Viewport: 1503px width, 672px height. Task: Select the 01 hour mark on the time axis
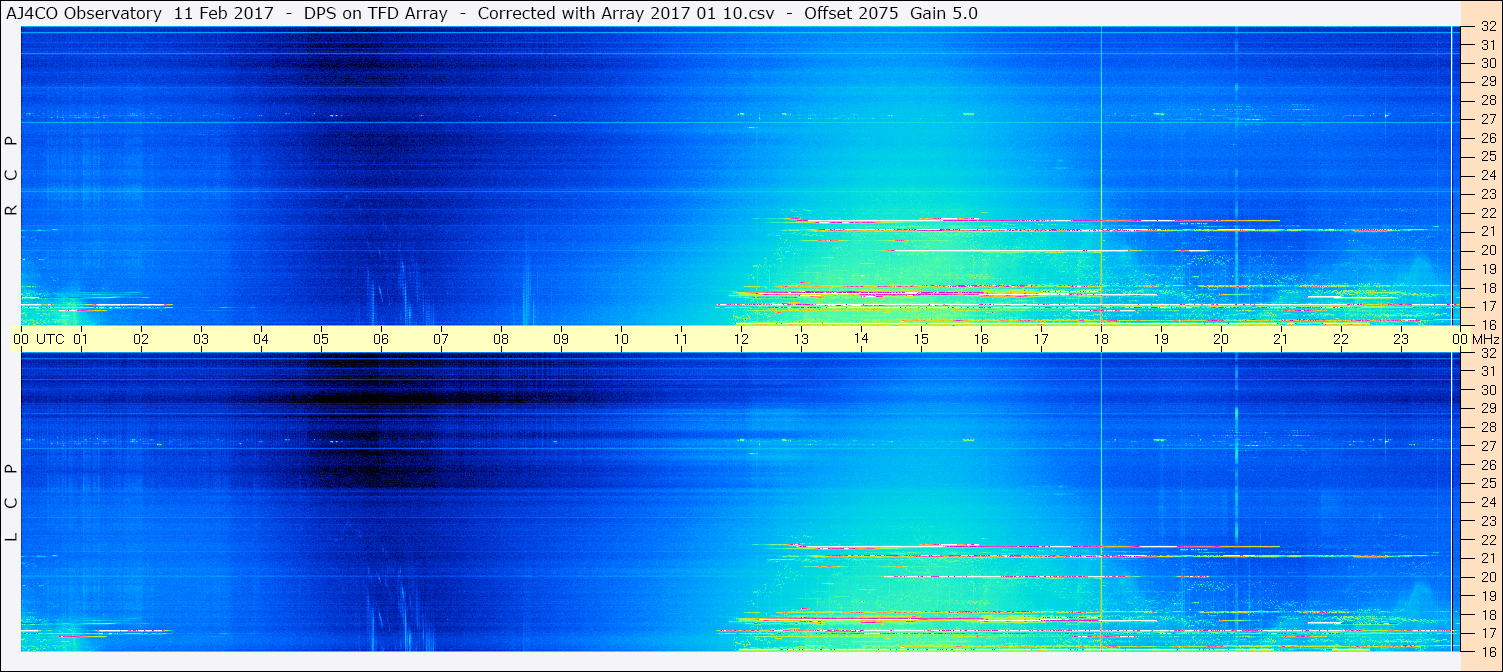[x=81, y=340]
